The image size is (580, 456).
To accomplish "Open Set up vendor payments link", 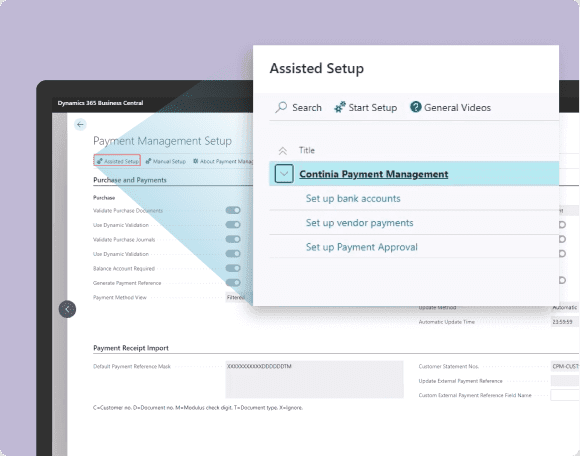I will [360, 223].
